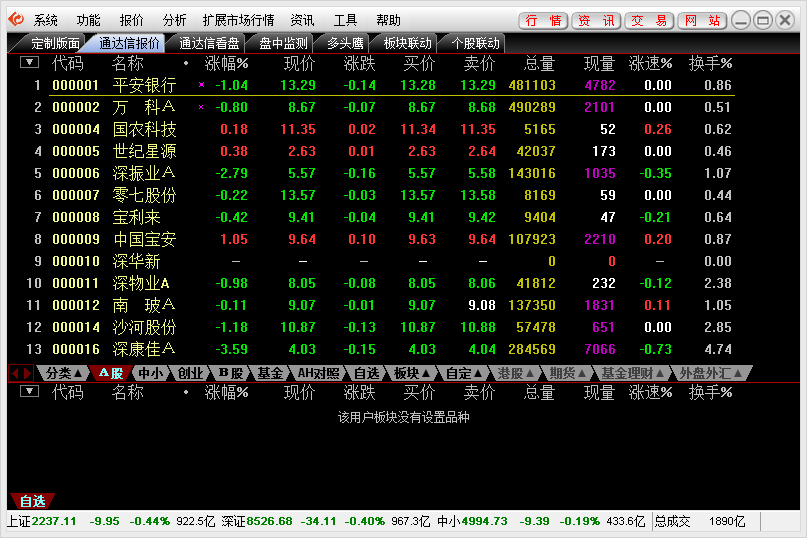The height and width of the screenshot is (538, 807).
Task: Open the 工具 menu
Action: tap(345, 20)
